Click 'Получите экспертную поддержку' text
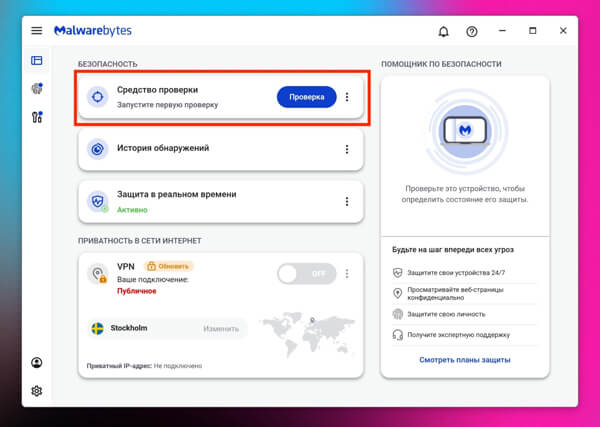 pos(458,335)
